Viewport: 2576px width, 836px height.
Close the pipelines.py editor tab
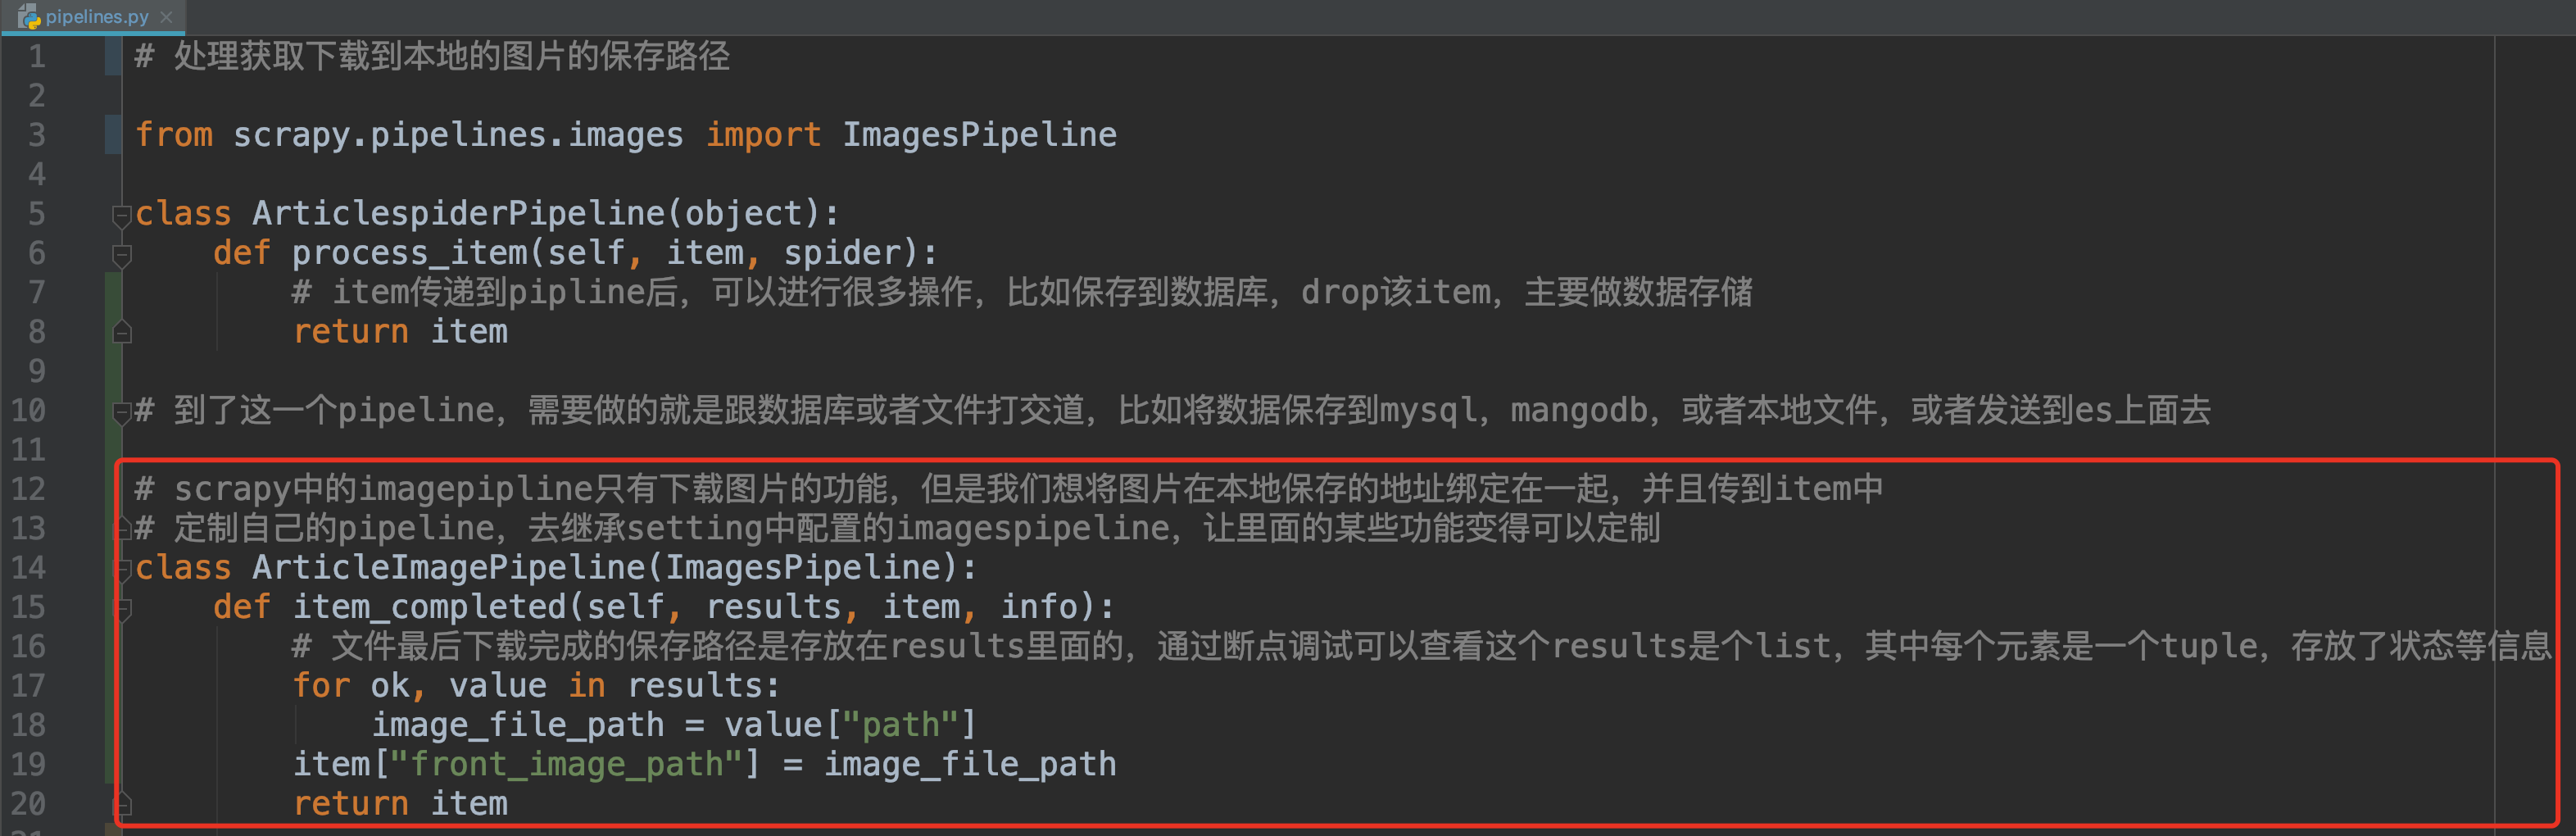click(166, 17)
